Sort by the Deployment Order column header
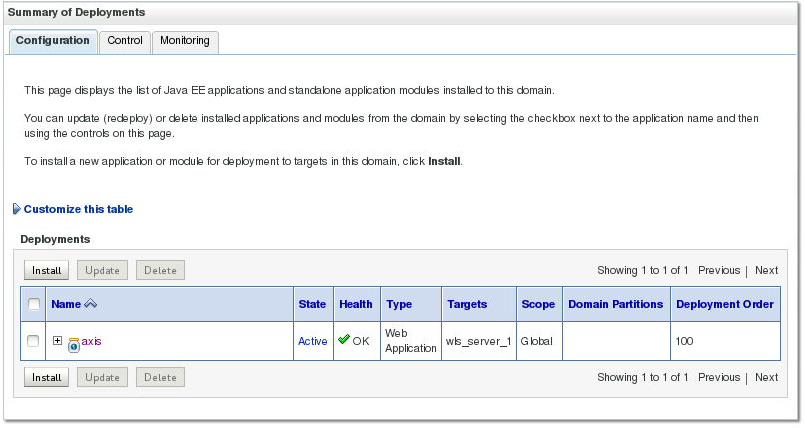804x429 pixels. (725, 304)
